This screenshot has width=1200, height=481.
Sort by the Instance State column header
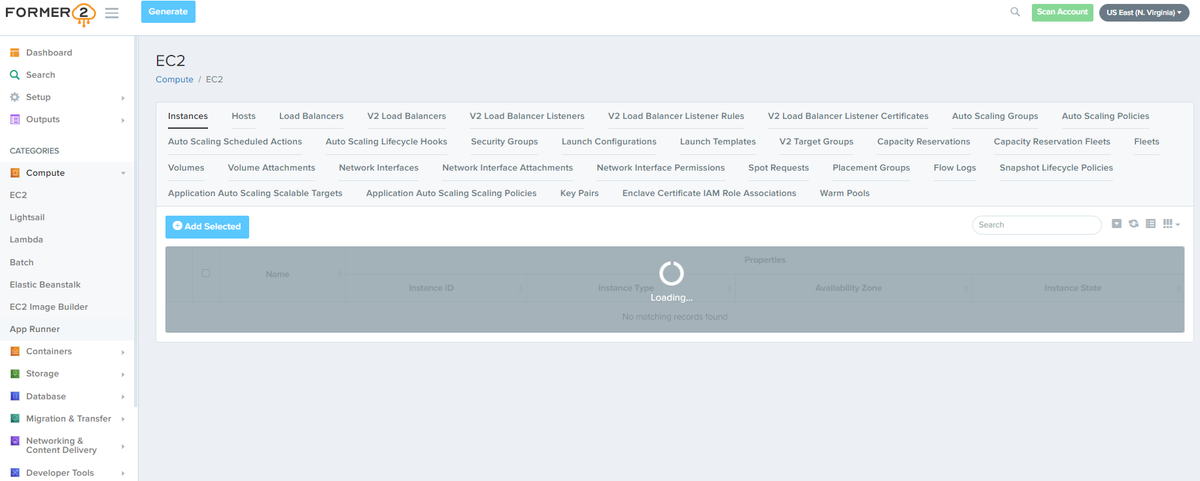point(1072,288)
